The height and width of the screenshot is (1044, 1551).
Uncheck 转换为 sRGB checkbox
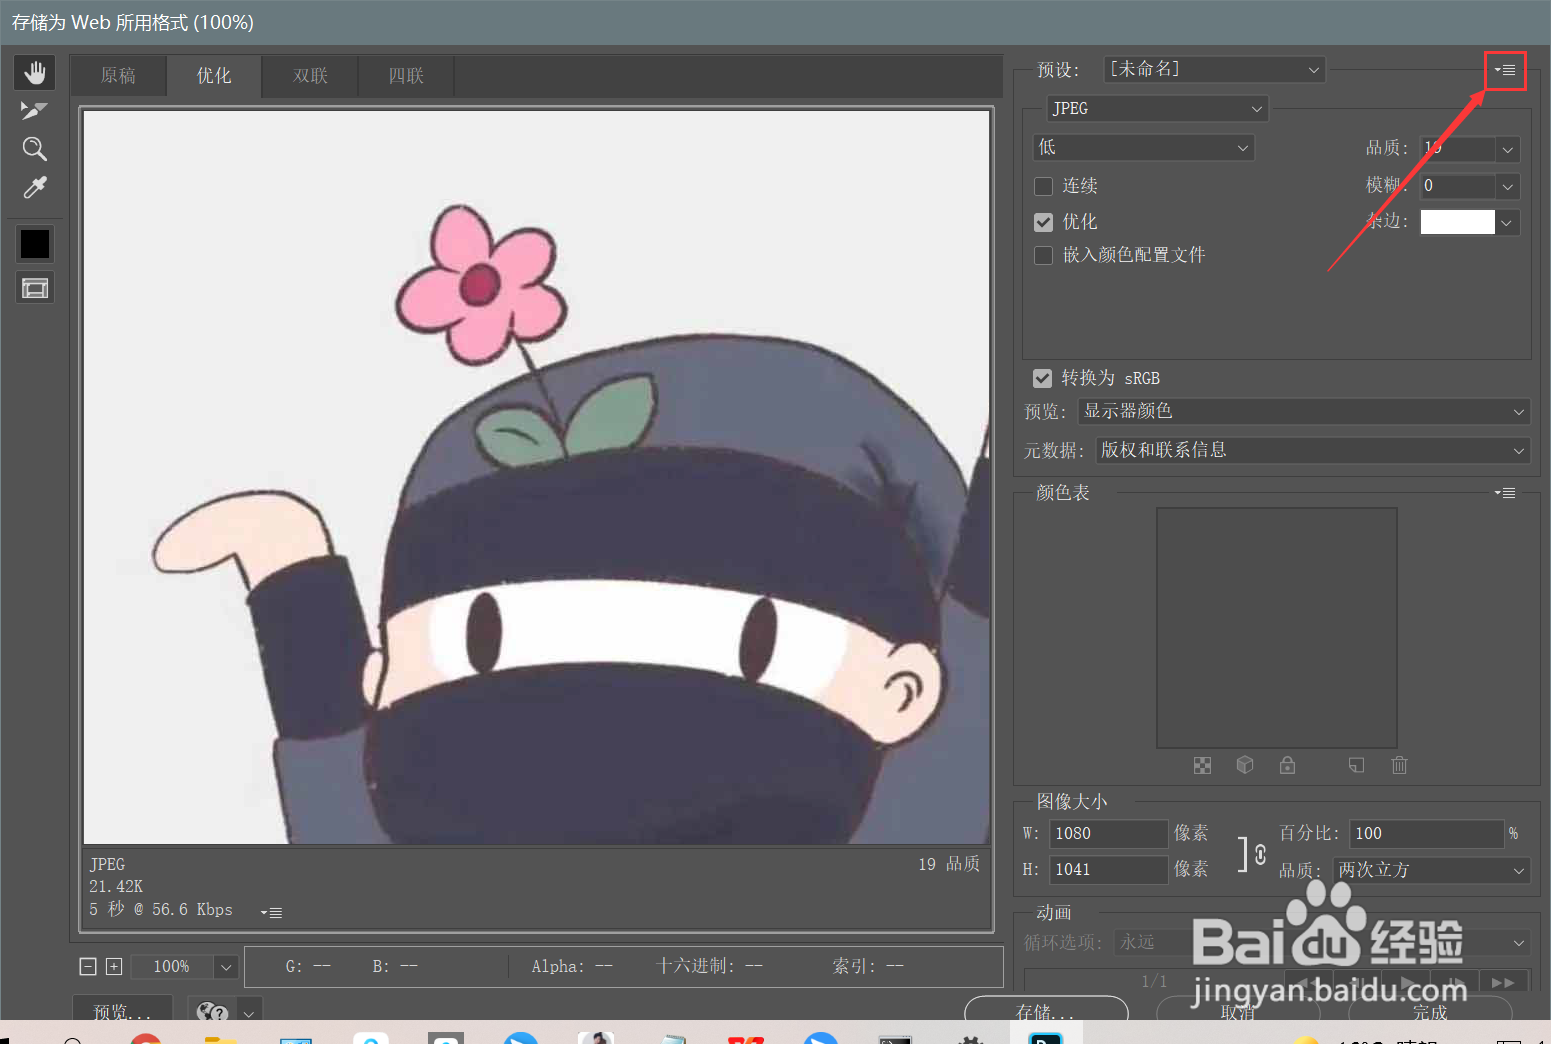pyautogui.click(x=1042, y=378)
